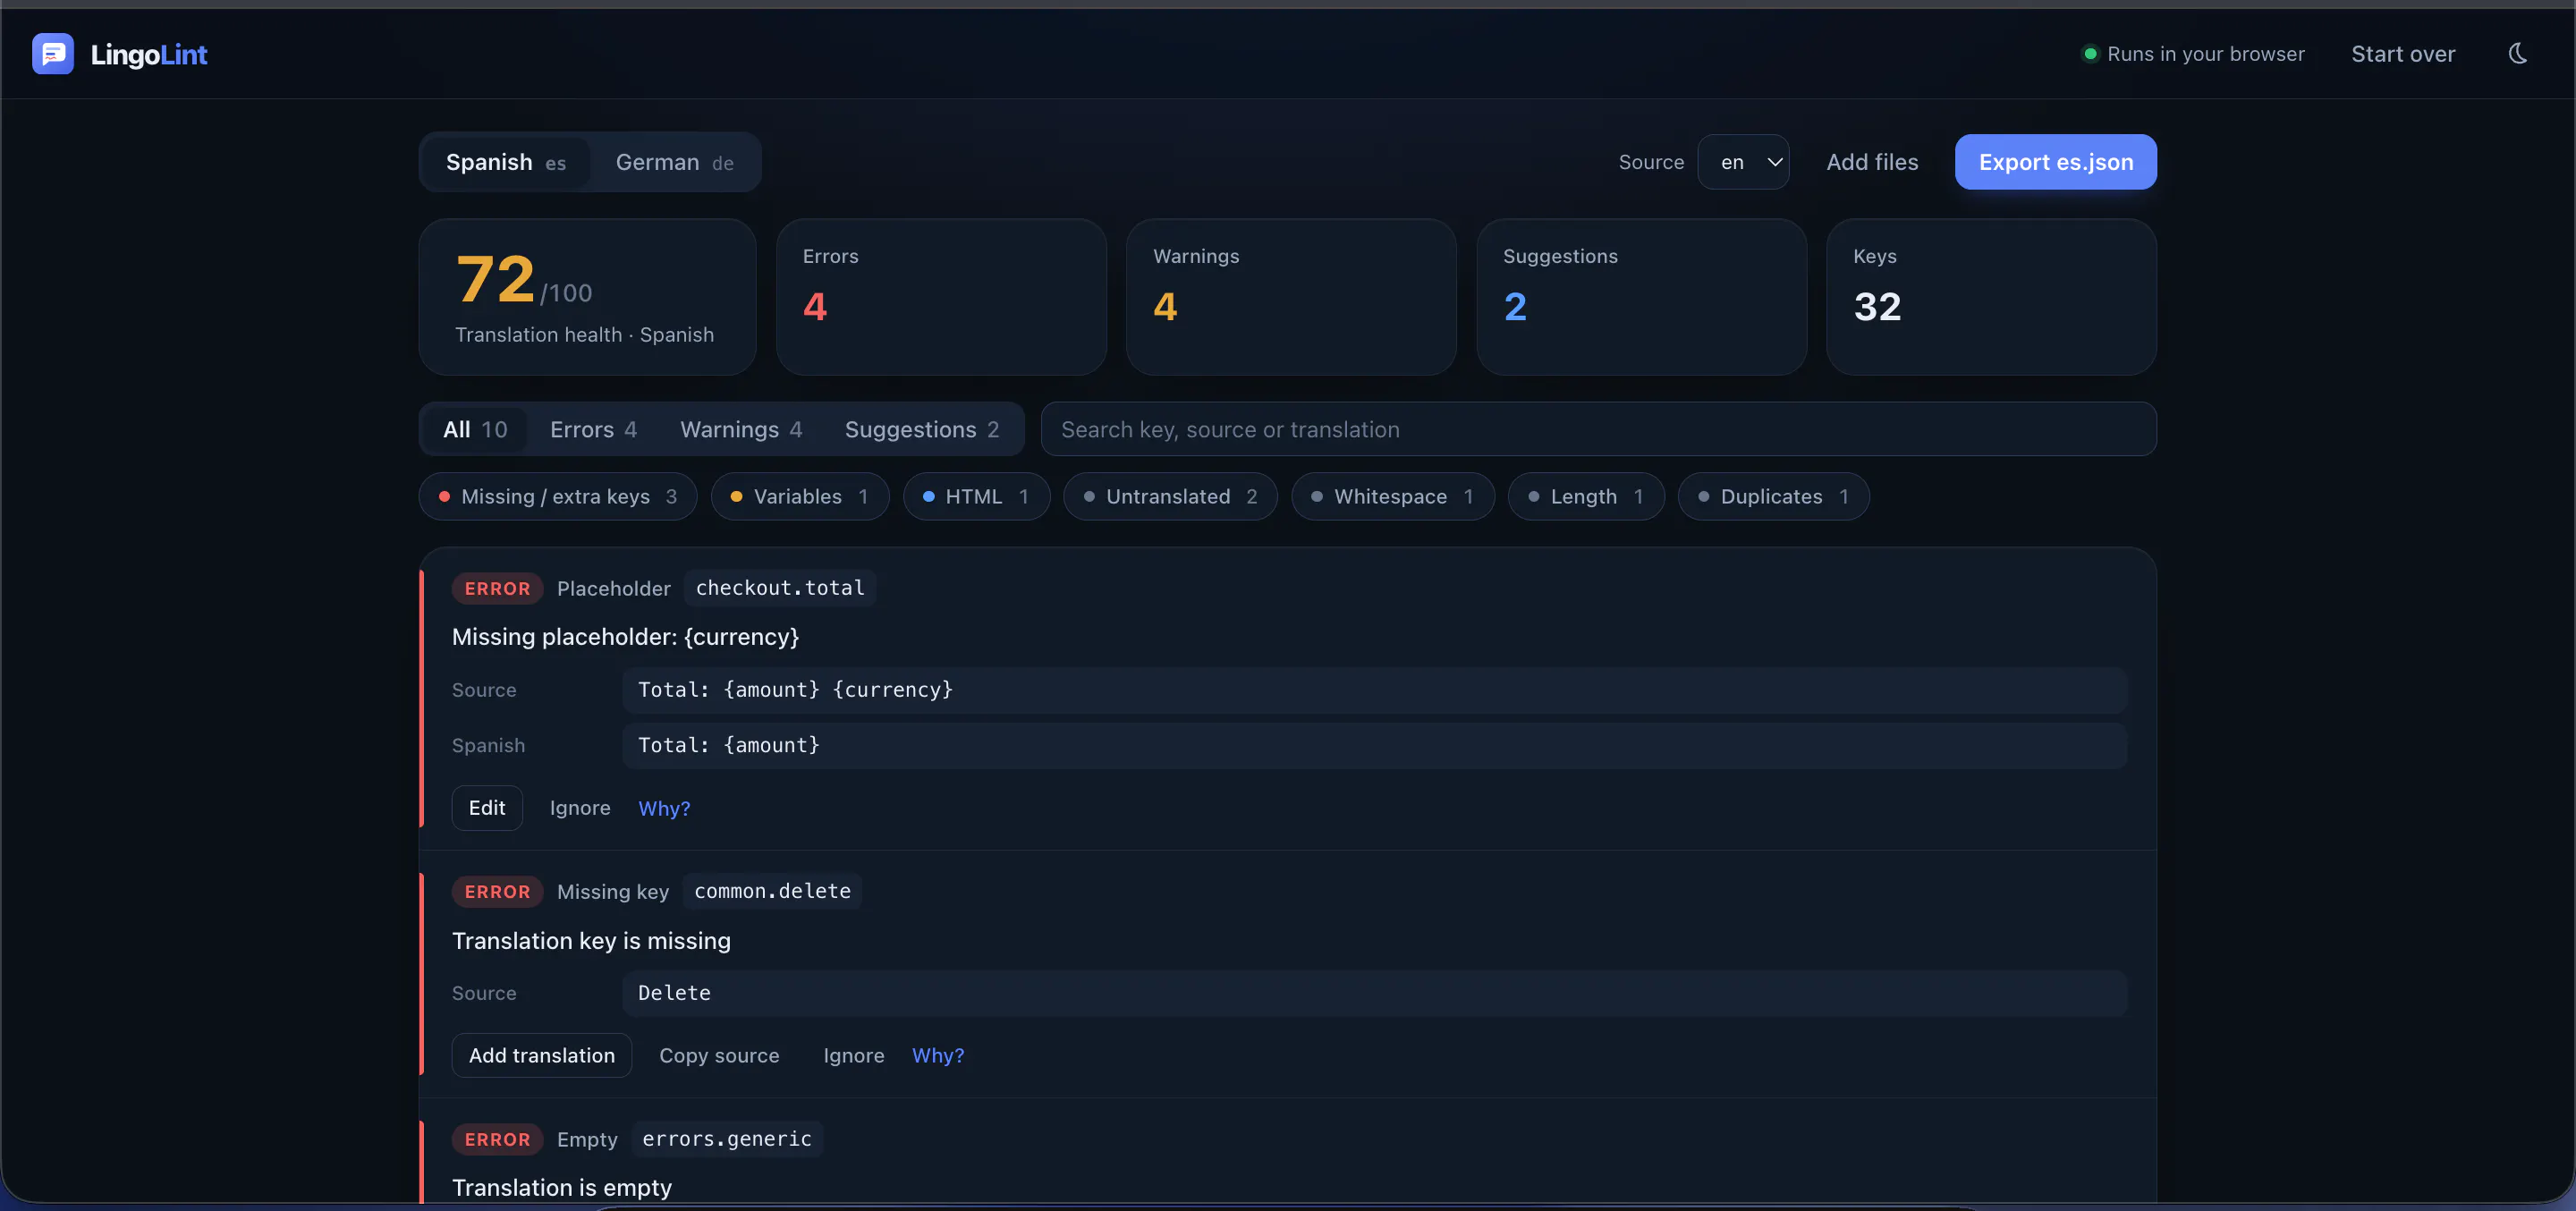The height and width of the screenshot is (1211, 2576).
Task: Toggle the Variables filter chip
Action: click(800, 496)
